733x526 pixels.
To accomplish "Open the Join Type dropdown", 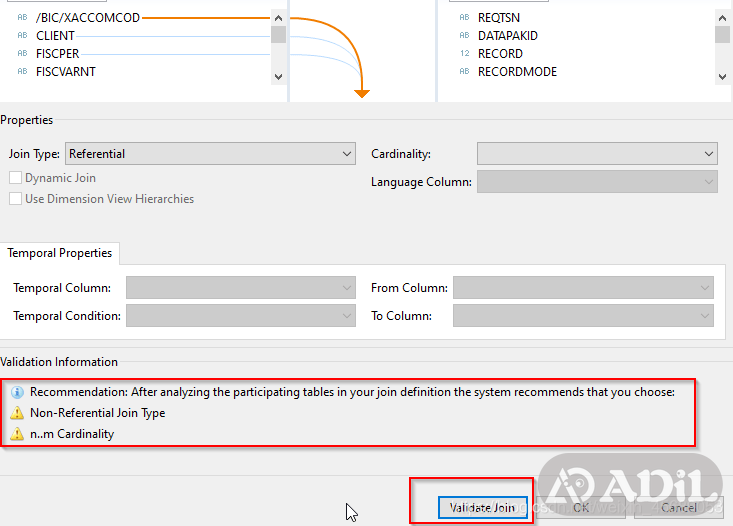I will coord(210,154).
